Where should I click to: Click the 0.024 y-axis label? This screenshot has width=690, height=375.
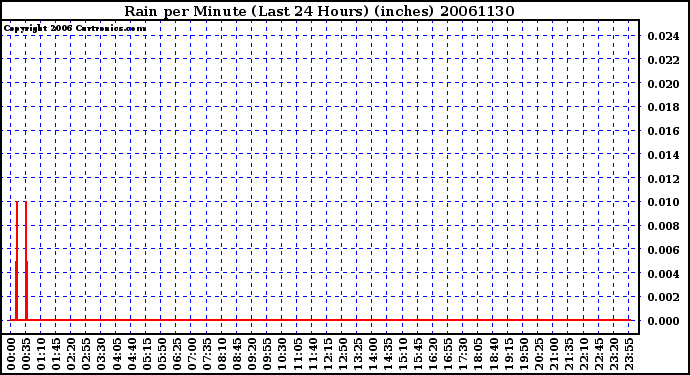point(663,36)
